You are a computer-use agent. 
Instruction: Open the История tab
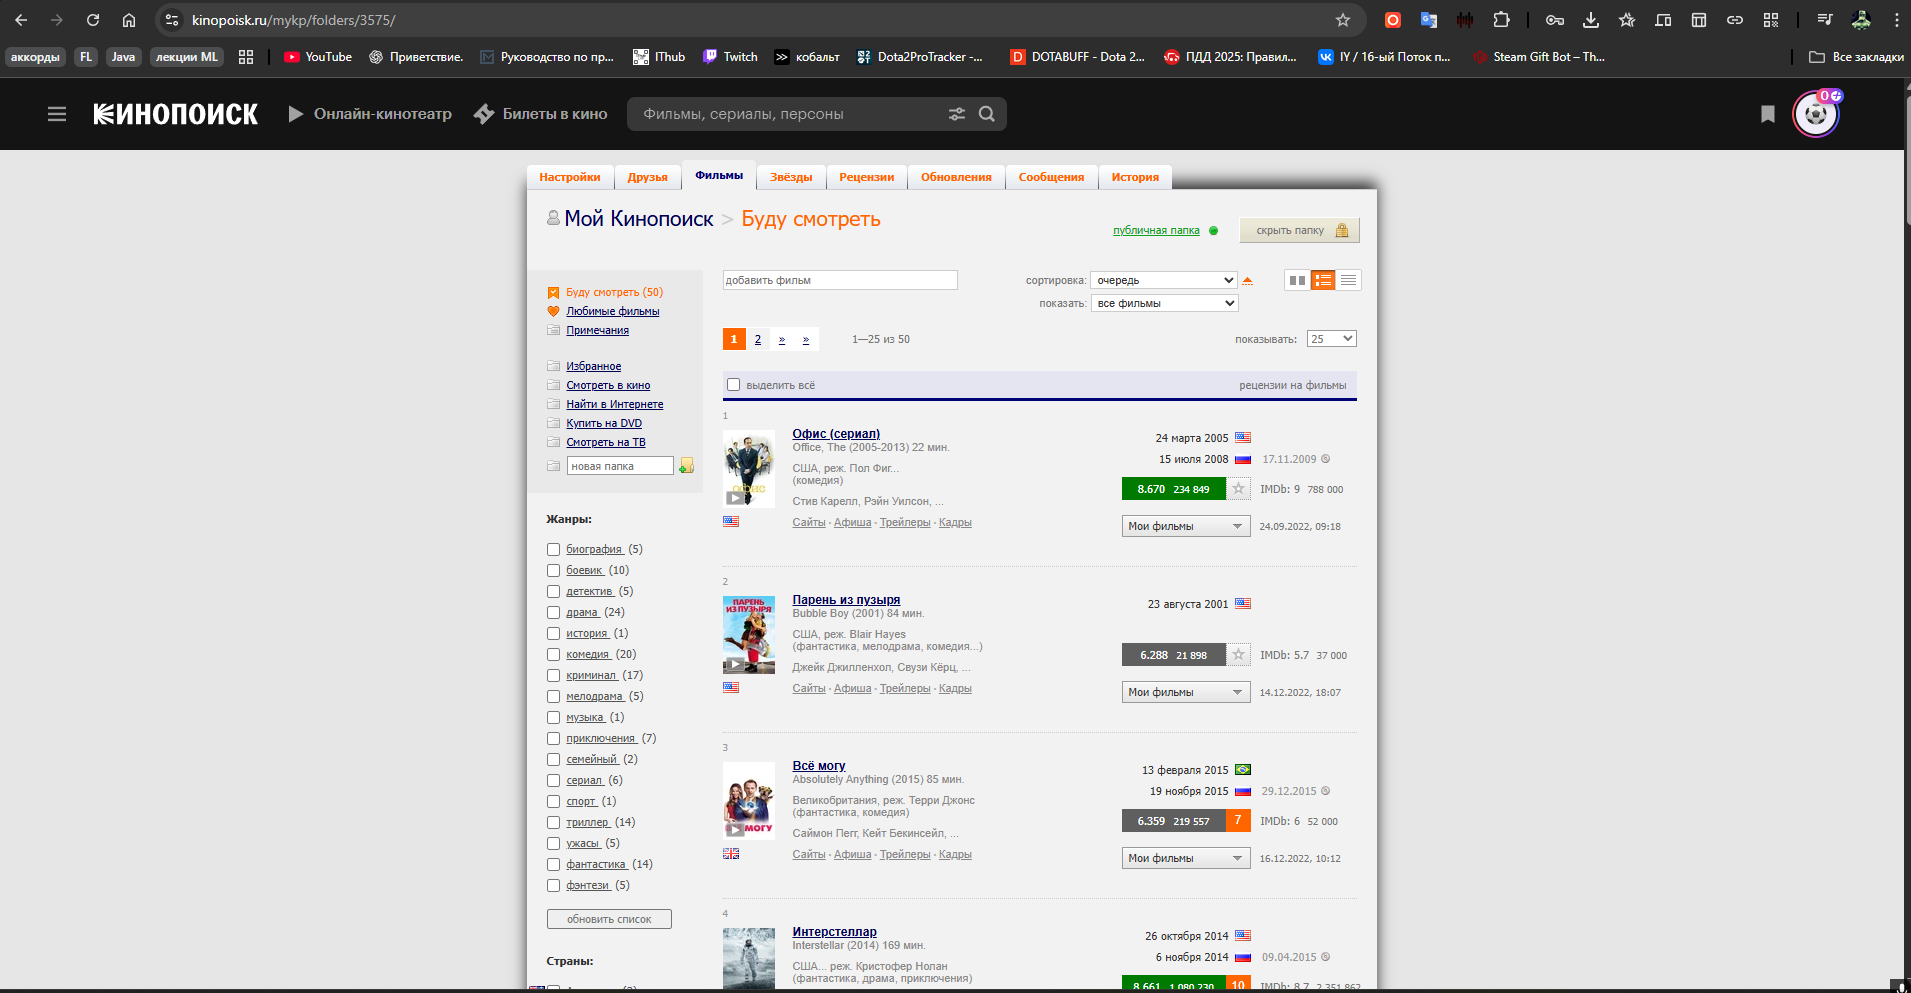[1135, 177]
